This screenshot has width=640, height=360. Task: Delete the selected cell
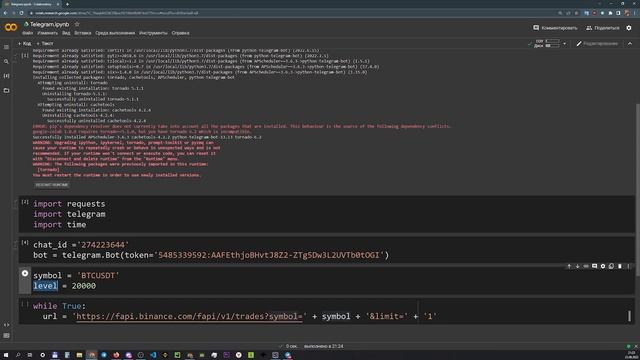620,266
